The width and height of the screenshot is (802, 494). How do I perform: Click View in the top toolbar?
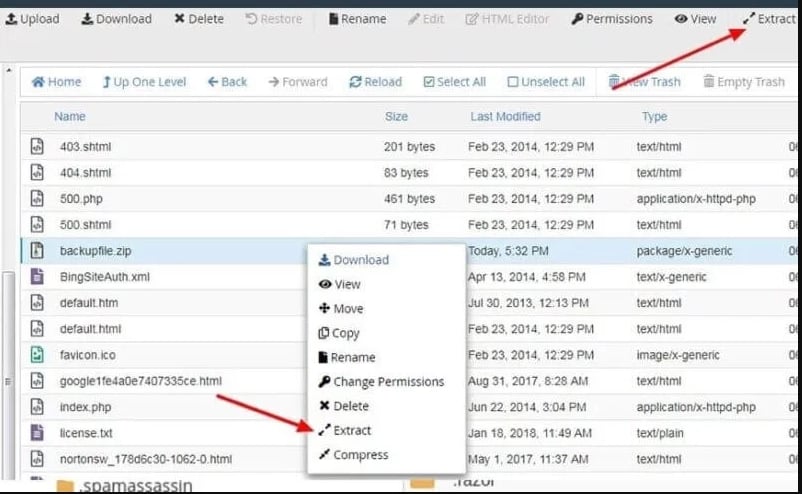pyautogui.click(x=695, y=19)
